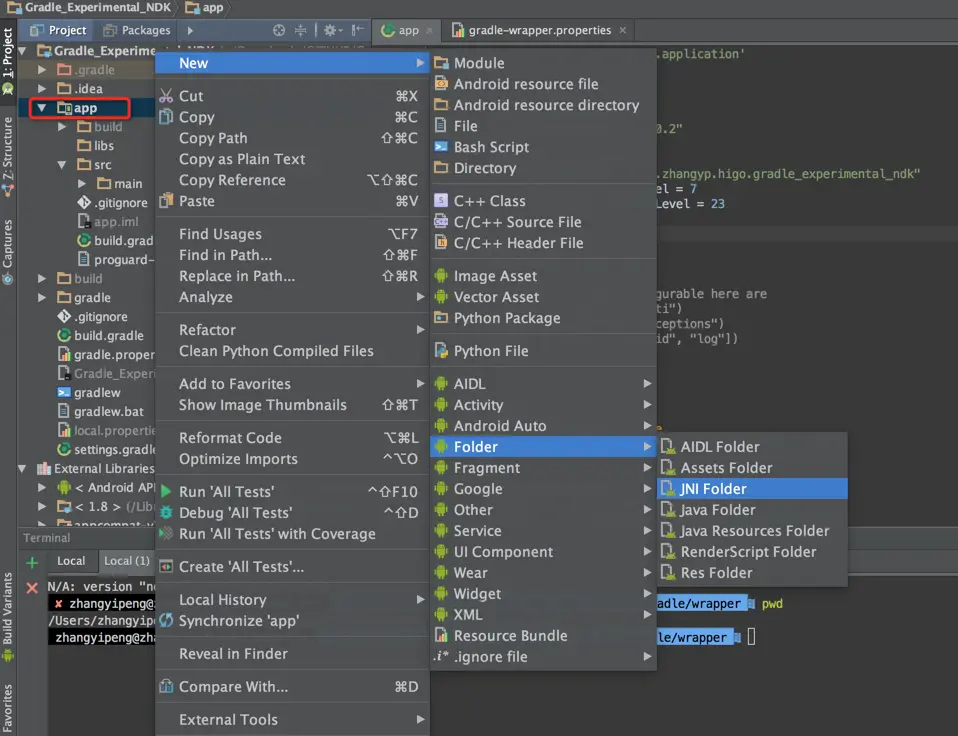This screenshot has height=736, width=958.
Task: Select Copy Path in context menu
Action: pyautogui.click(x=293, y=138)
